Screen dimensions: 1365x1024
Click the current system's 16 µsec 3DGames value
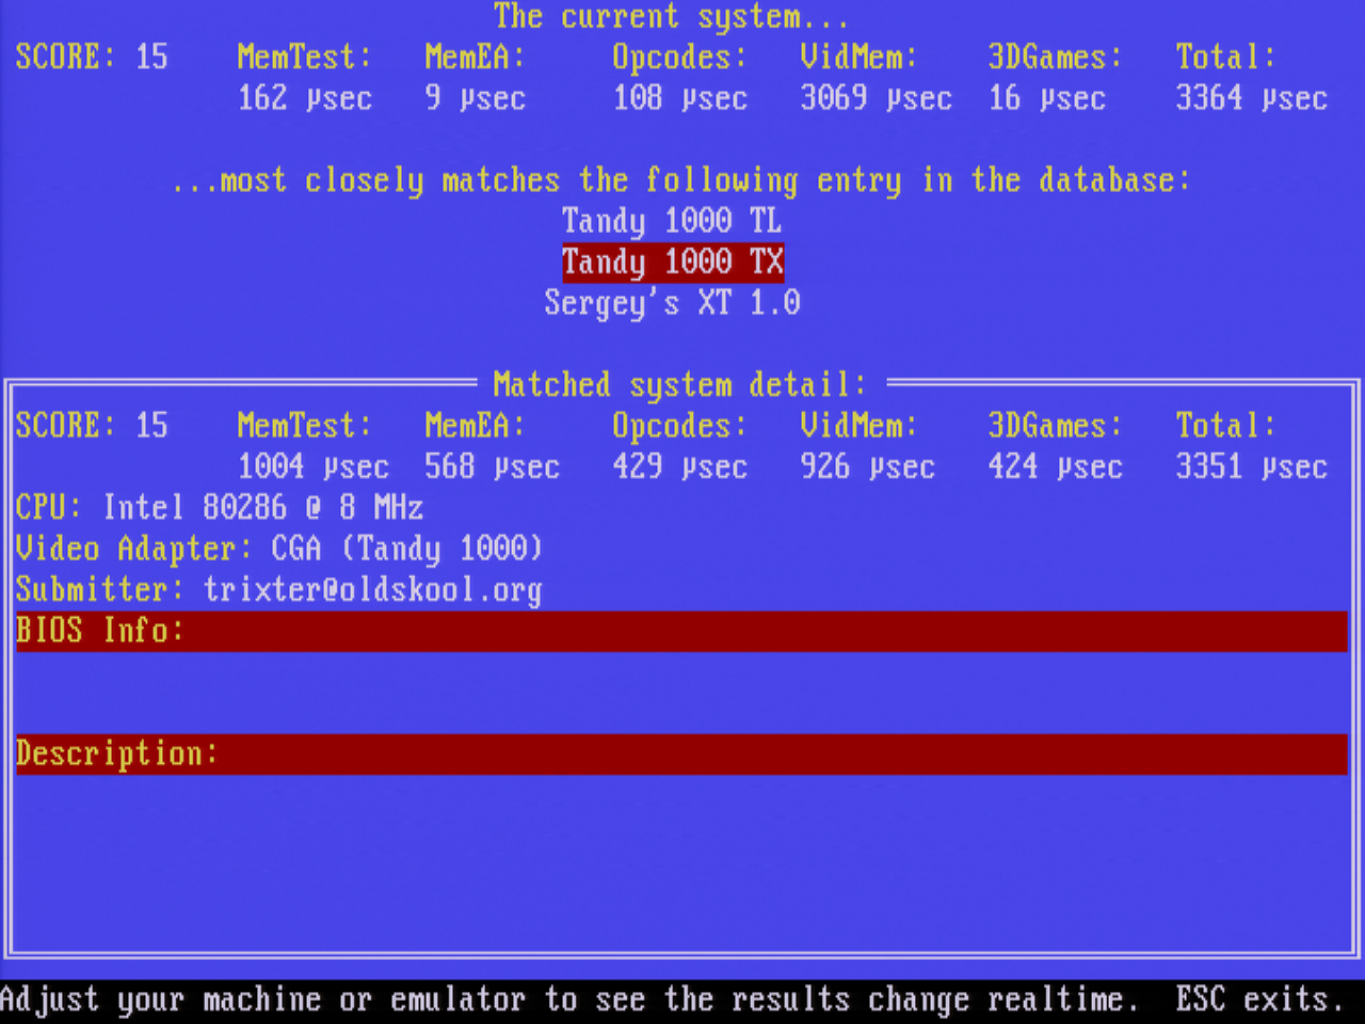(1047, 98)
